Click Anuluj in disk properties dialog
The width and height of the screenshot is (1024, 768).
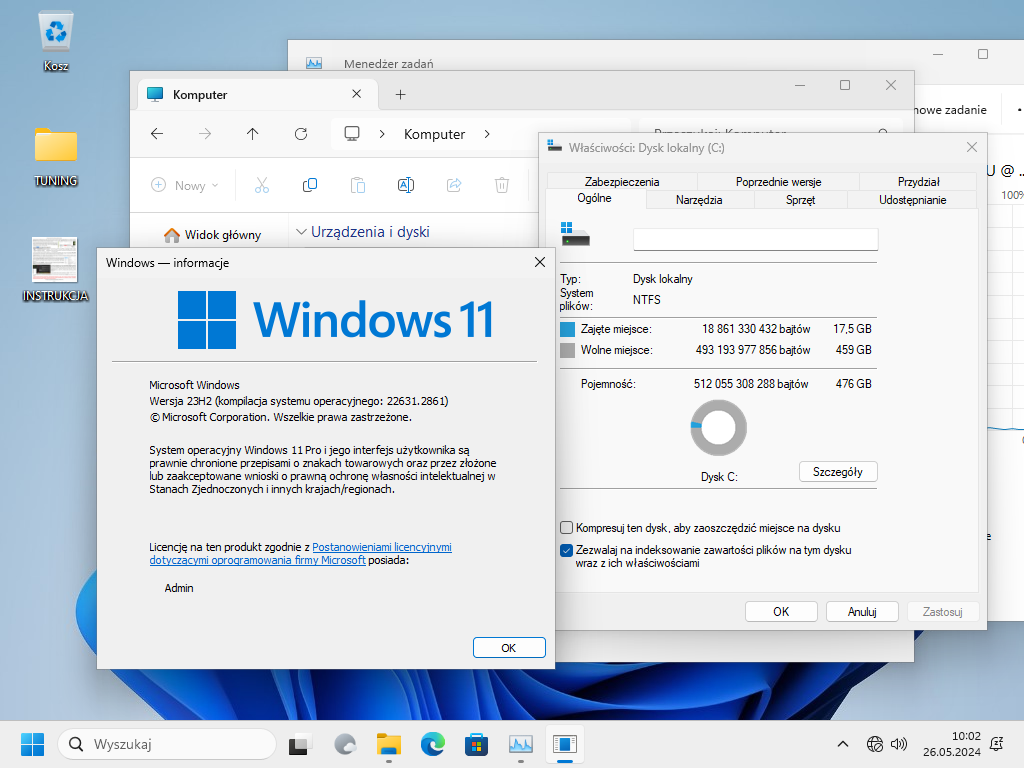pos(862,612)
